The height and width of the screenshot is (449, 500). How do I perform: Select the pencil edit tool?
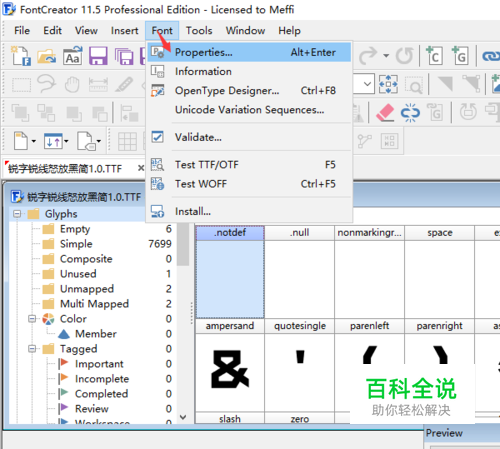(124, 84)
